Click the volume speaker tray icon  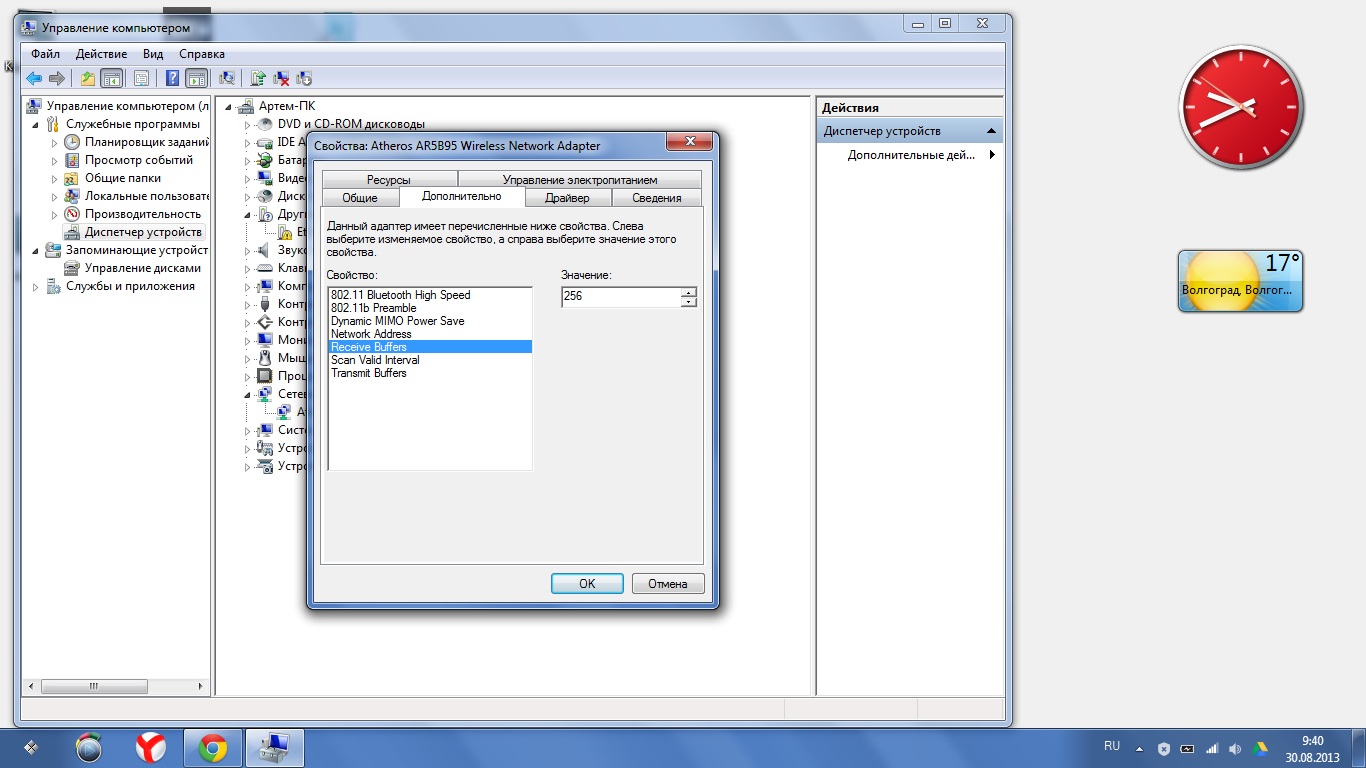coord(1236,748)
